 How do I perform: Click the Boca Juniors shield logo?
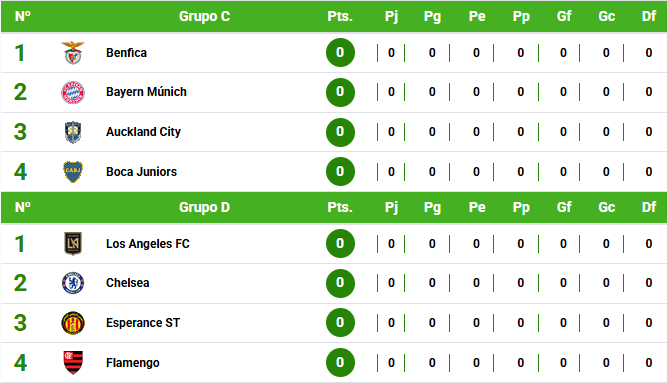pos(73,172)
